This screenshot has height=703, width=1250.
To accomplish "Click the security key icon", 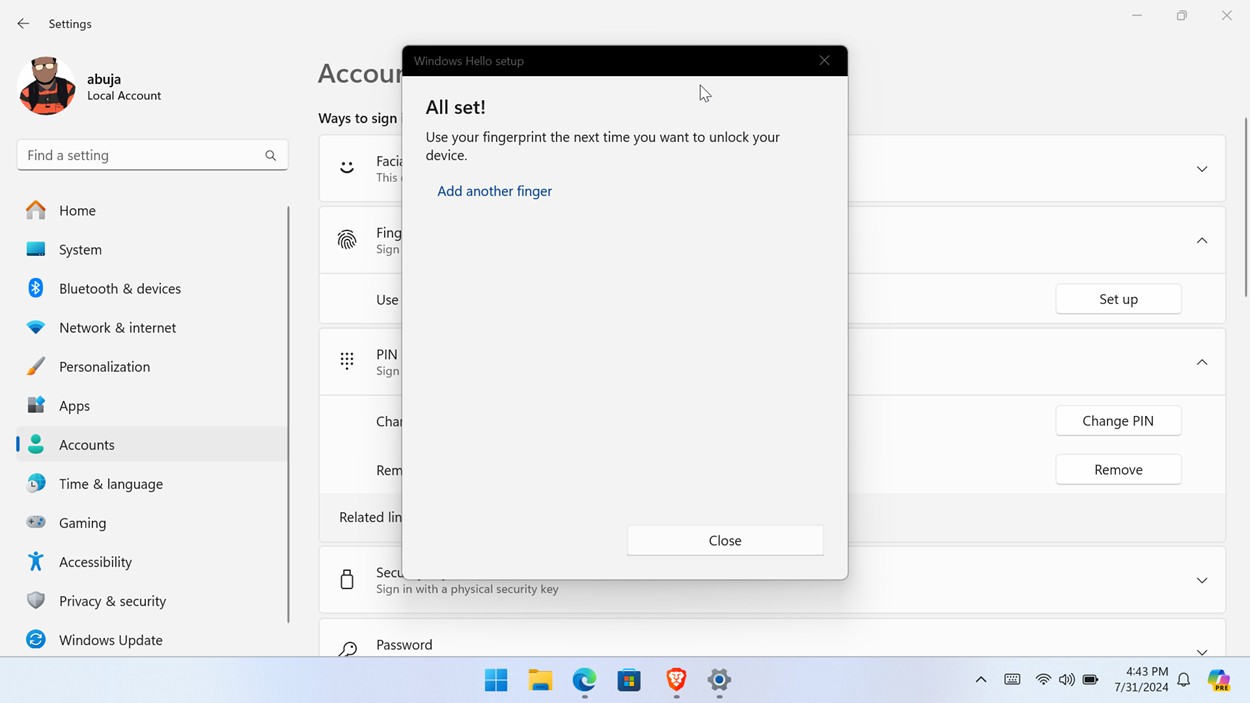I will coord(347,579).
